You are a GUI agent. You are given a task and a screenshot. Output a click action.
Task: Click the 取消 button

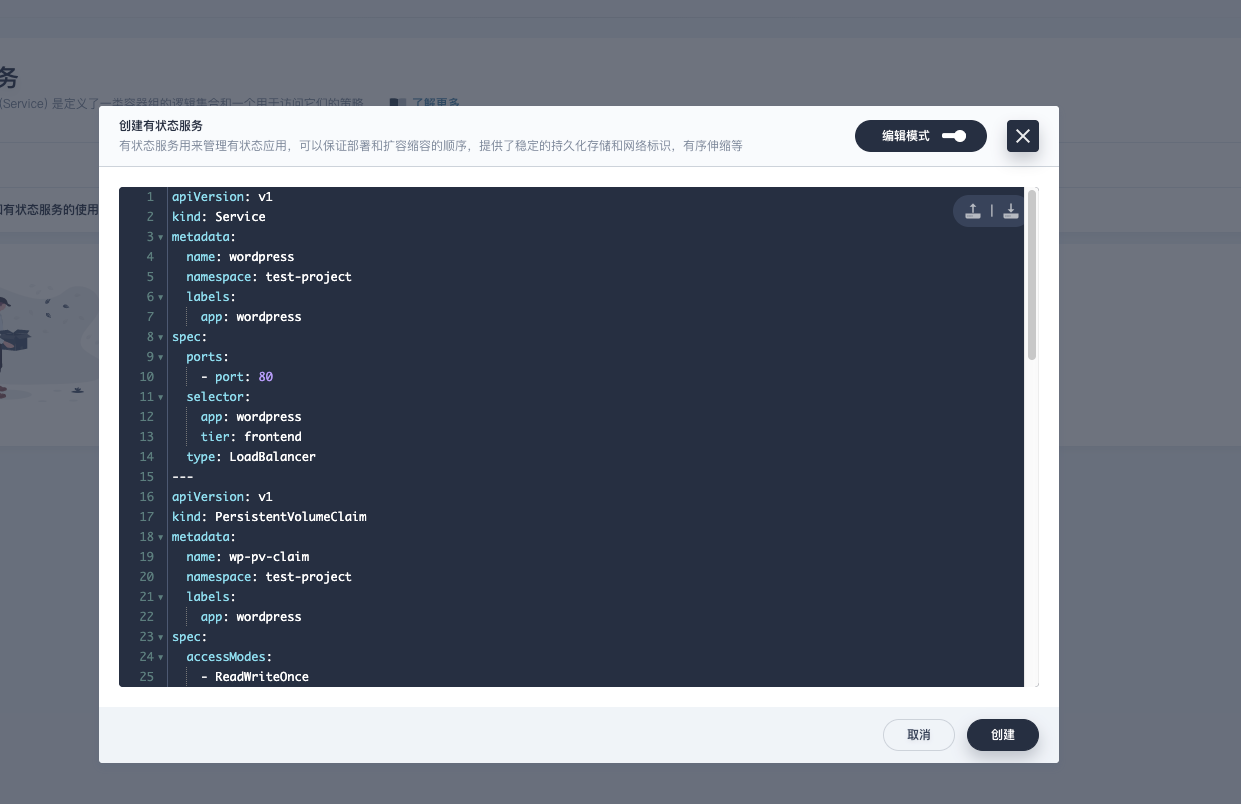click(919, 735)
